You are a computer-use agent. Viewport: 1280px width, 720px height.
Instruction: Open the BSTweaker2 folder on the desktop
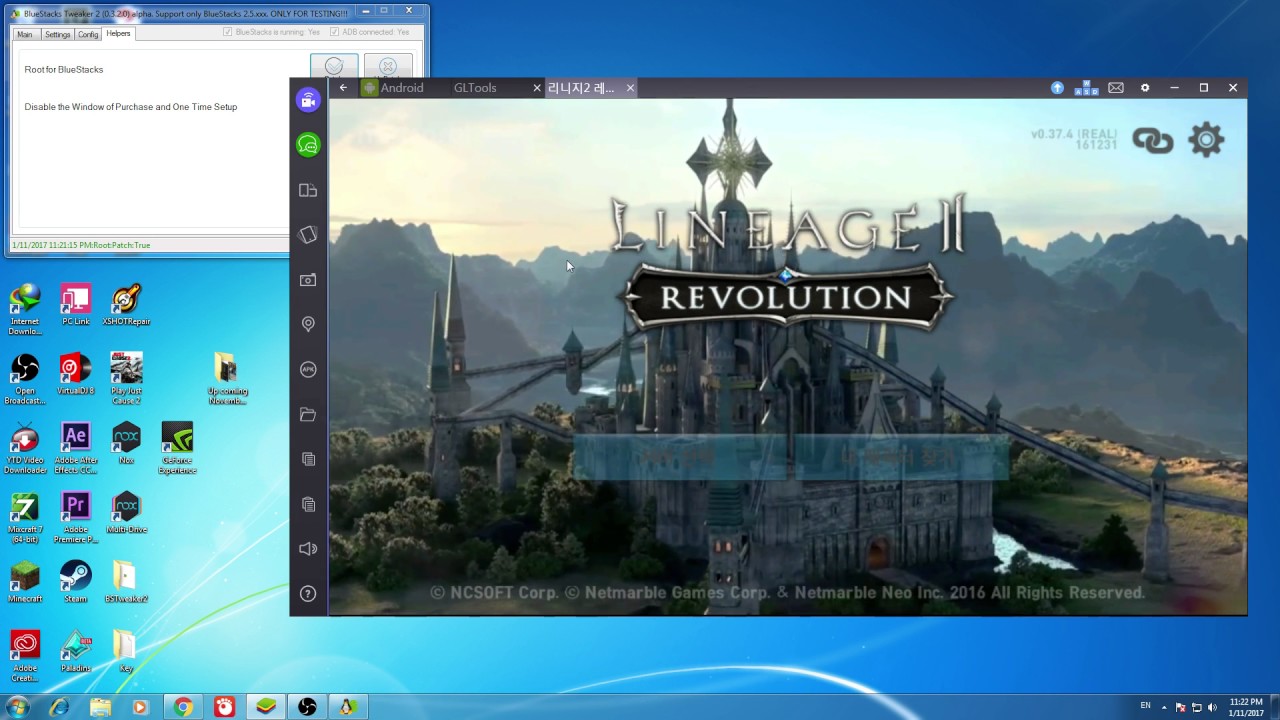click(126, 581)
